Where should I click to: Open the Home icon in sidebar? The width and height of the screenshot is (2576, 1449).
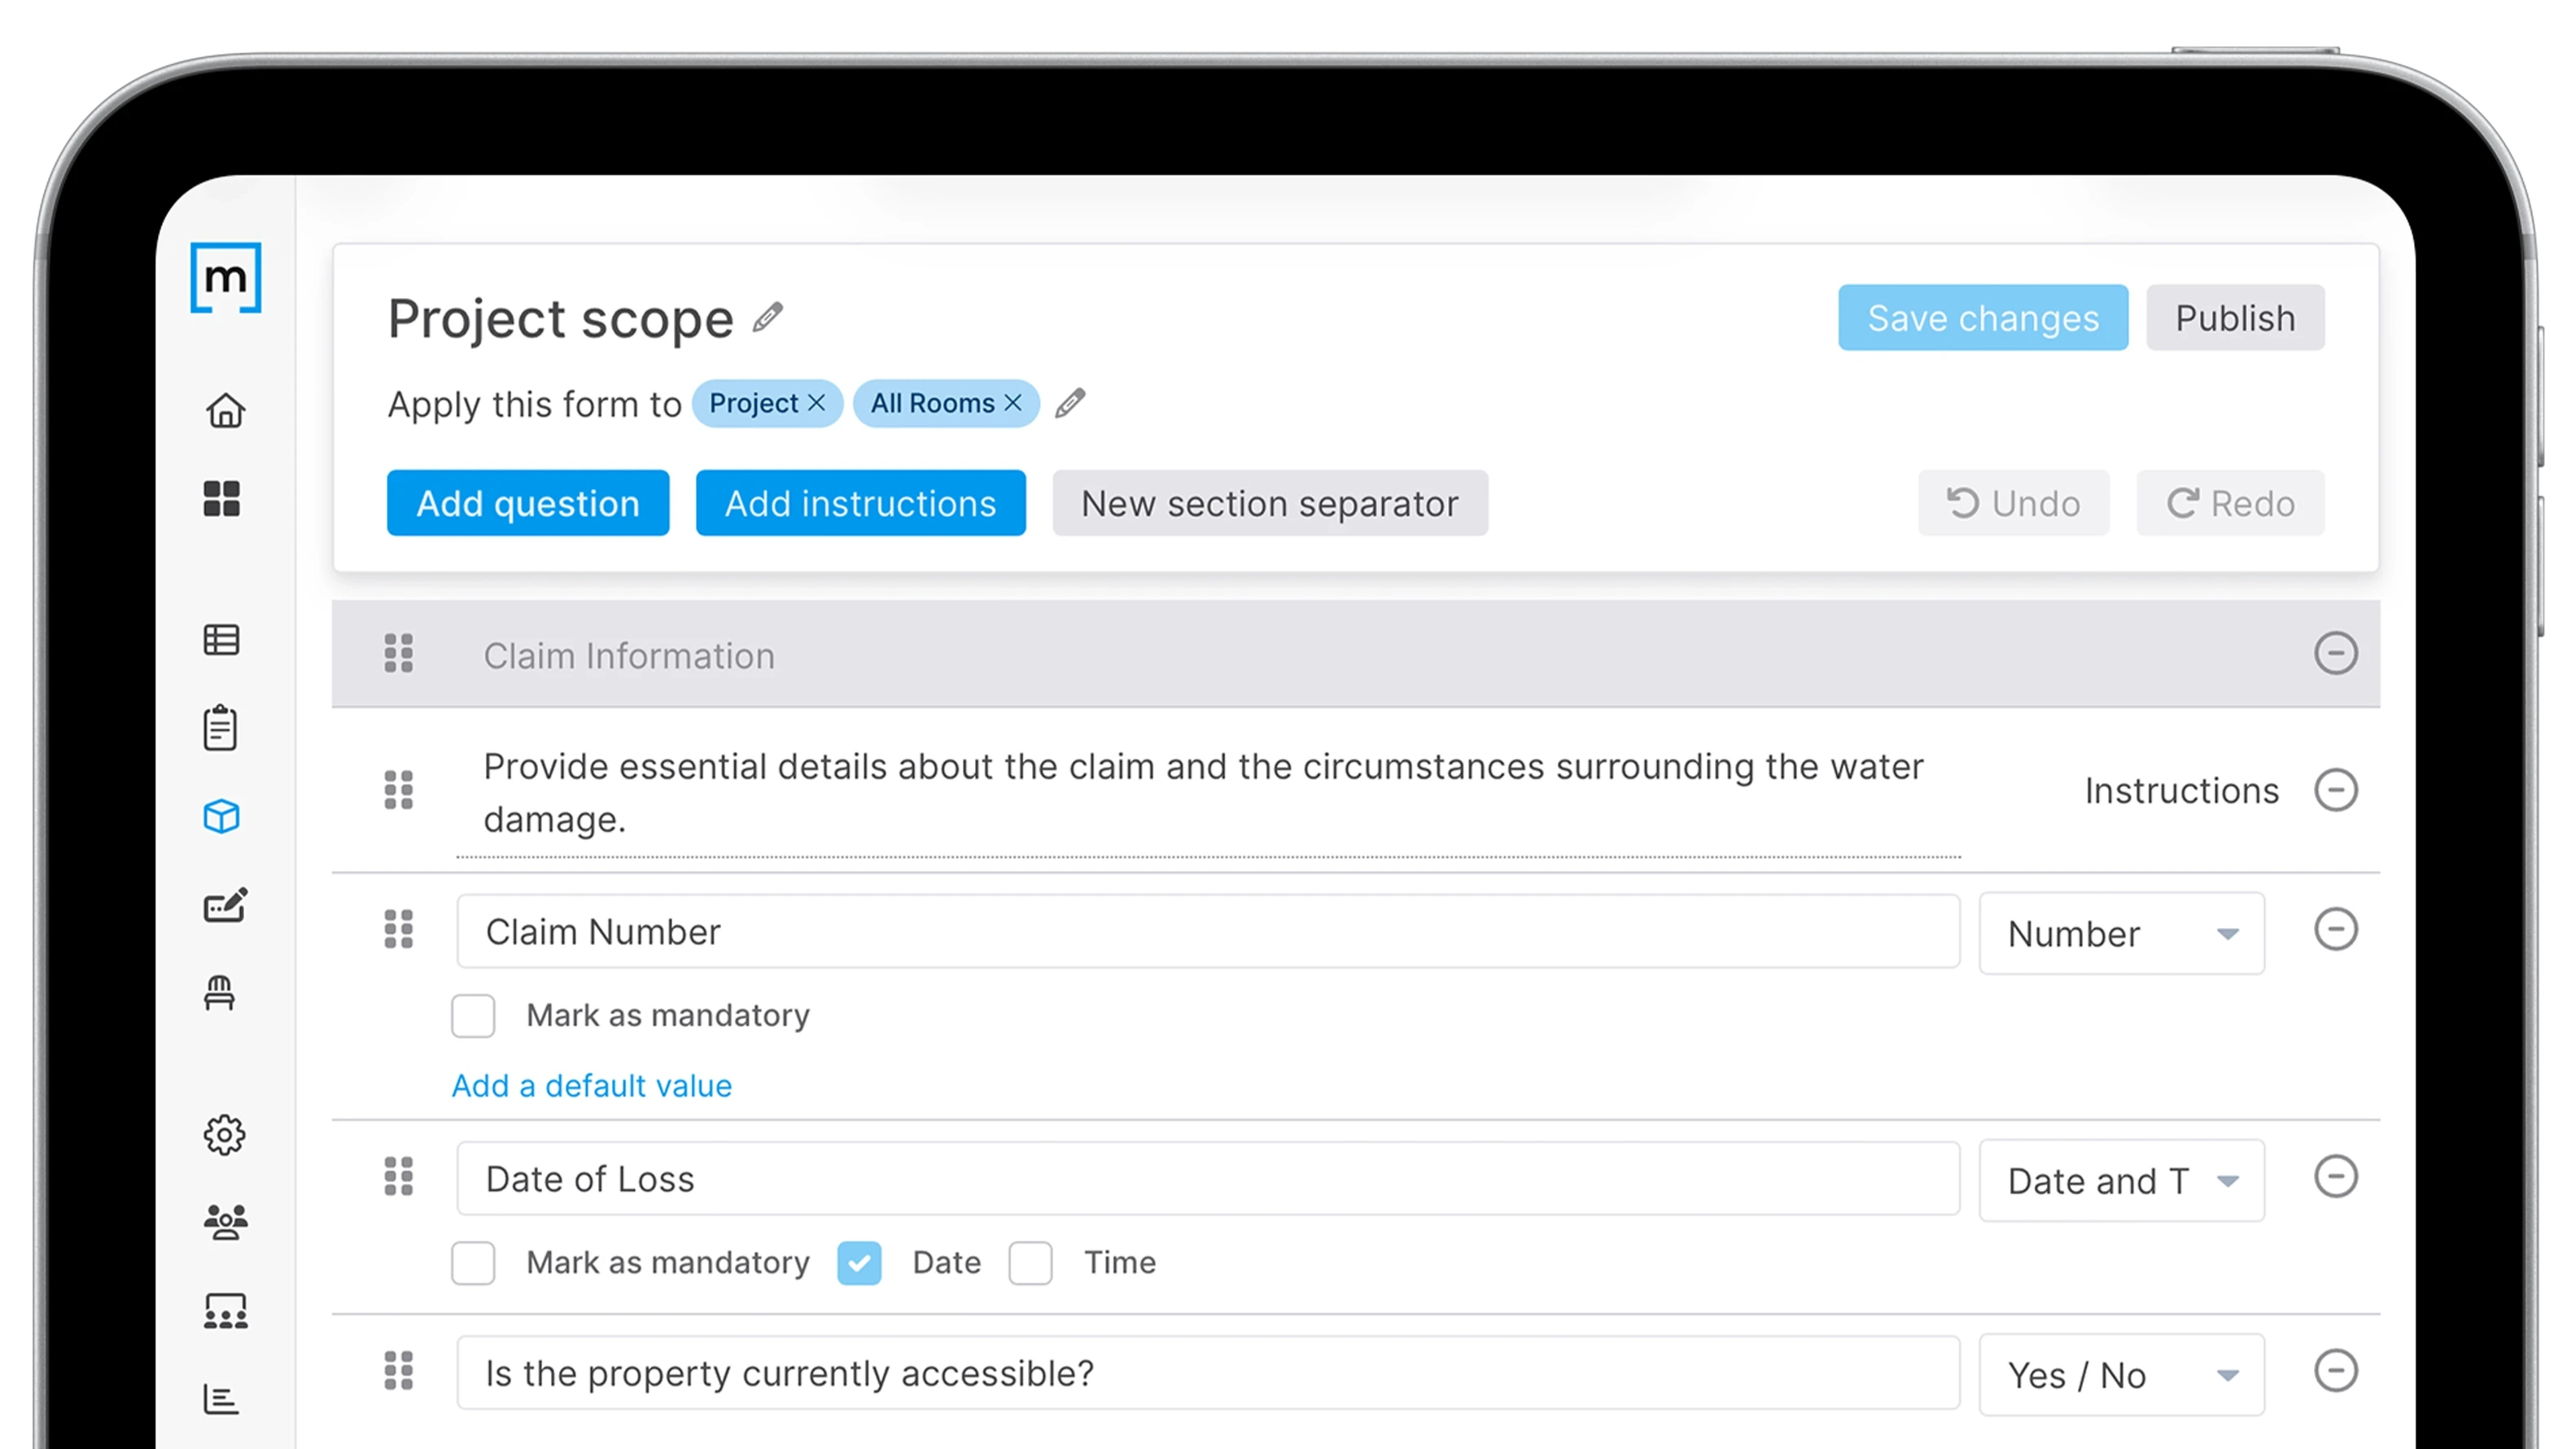point(225,410)
